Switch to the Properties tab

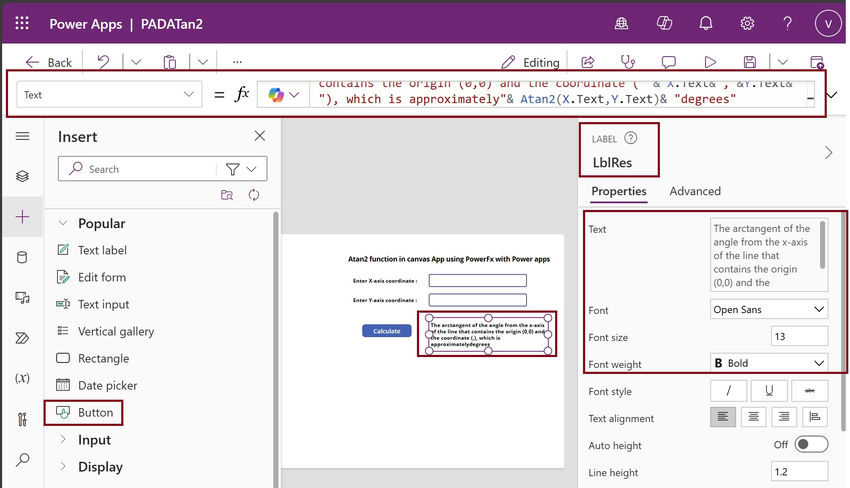click(619, 191)
